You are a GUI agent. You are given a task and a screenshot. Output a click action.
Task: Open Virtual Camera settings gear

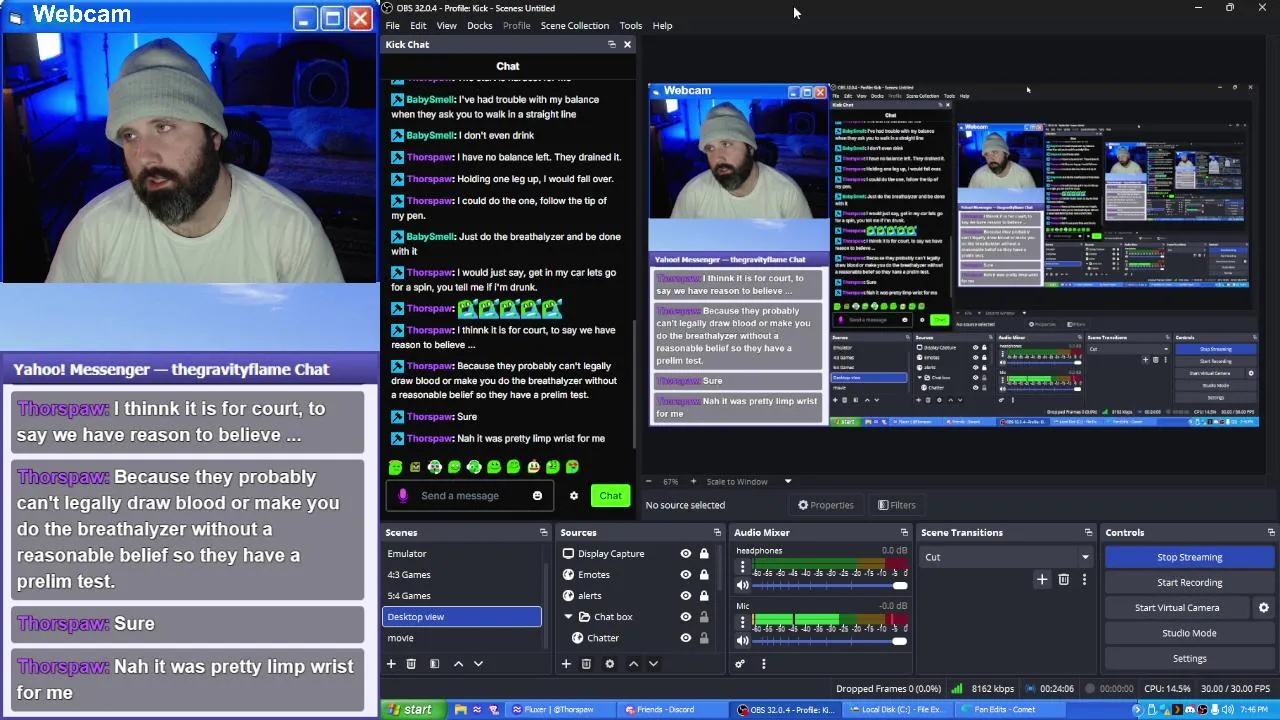pos(1263,608)
